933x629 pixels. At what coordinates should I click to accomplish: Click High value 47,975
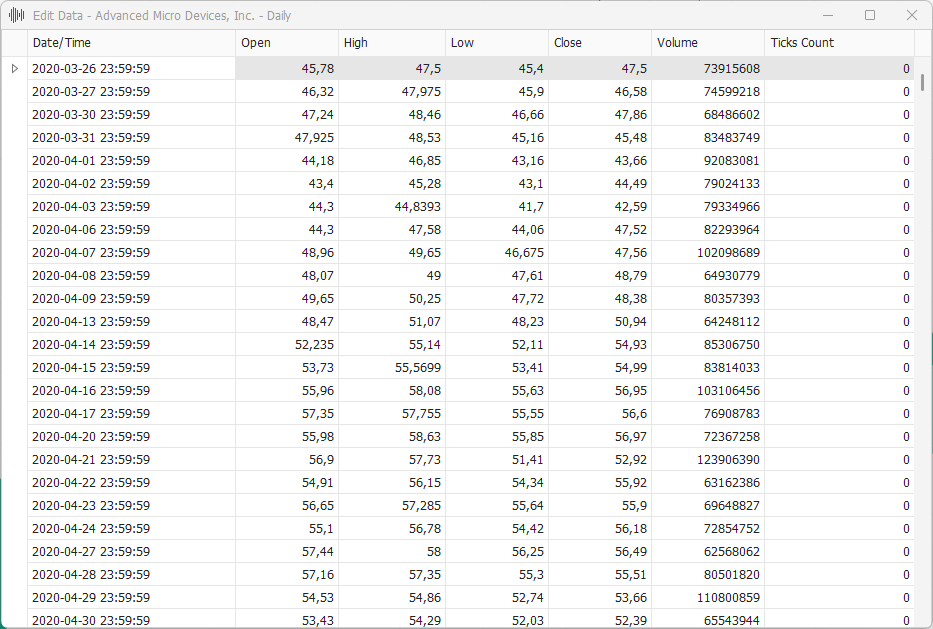(392, 92)
